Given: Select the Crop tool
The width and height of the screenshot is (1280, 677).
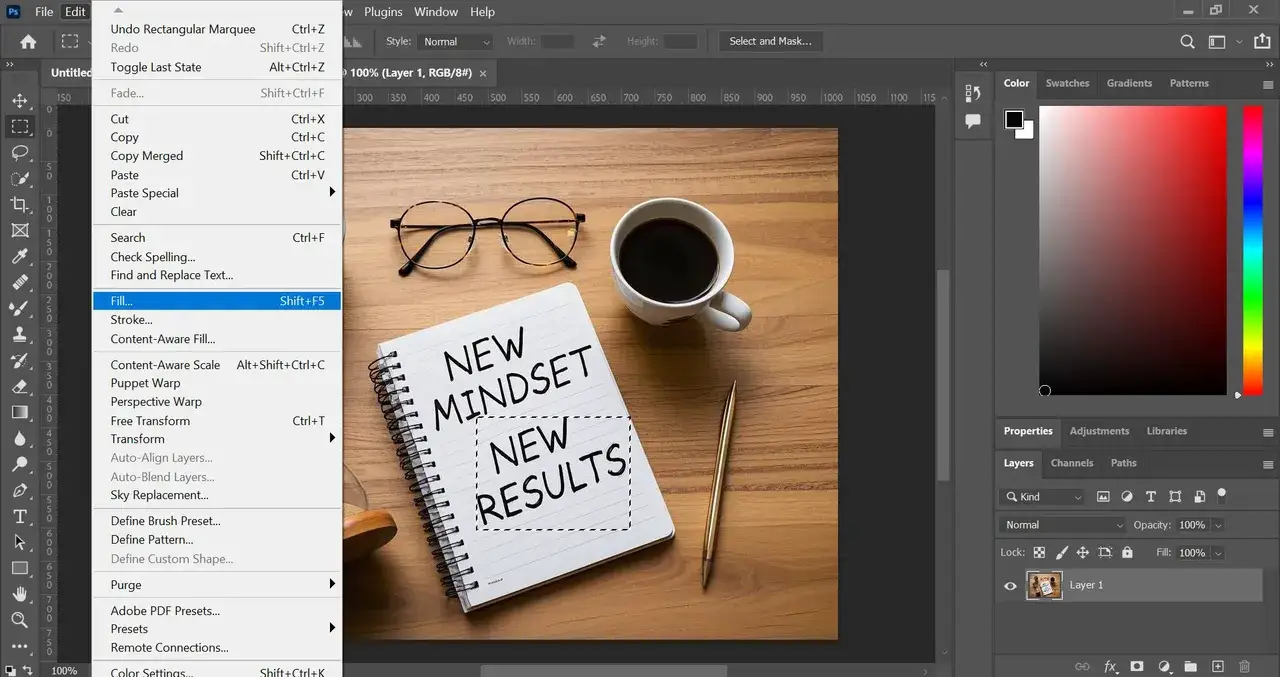Looking at the screenshot, I should point(20,204).
